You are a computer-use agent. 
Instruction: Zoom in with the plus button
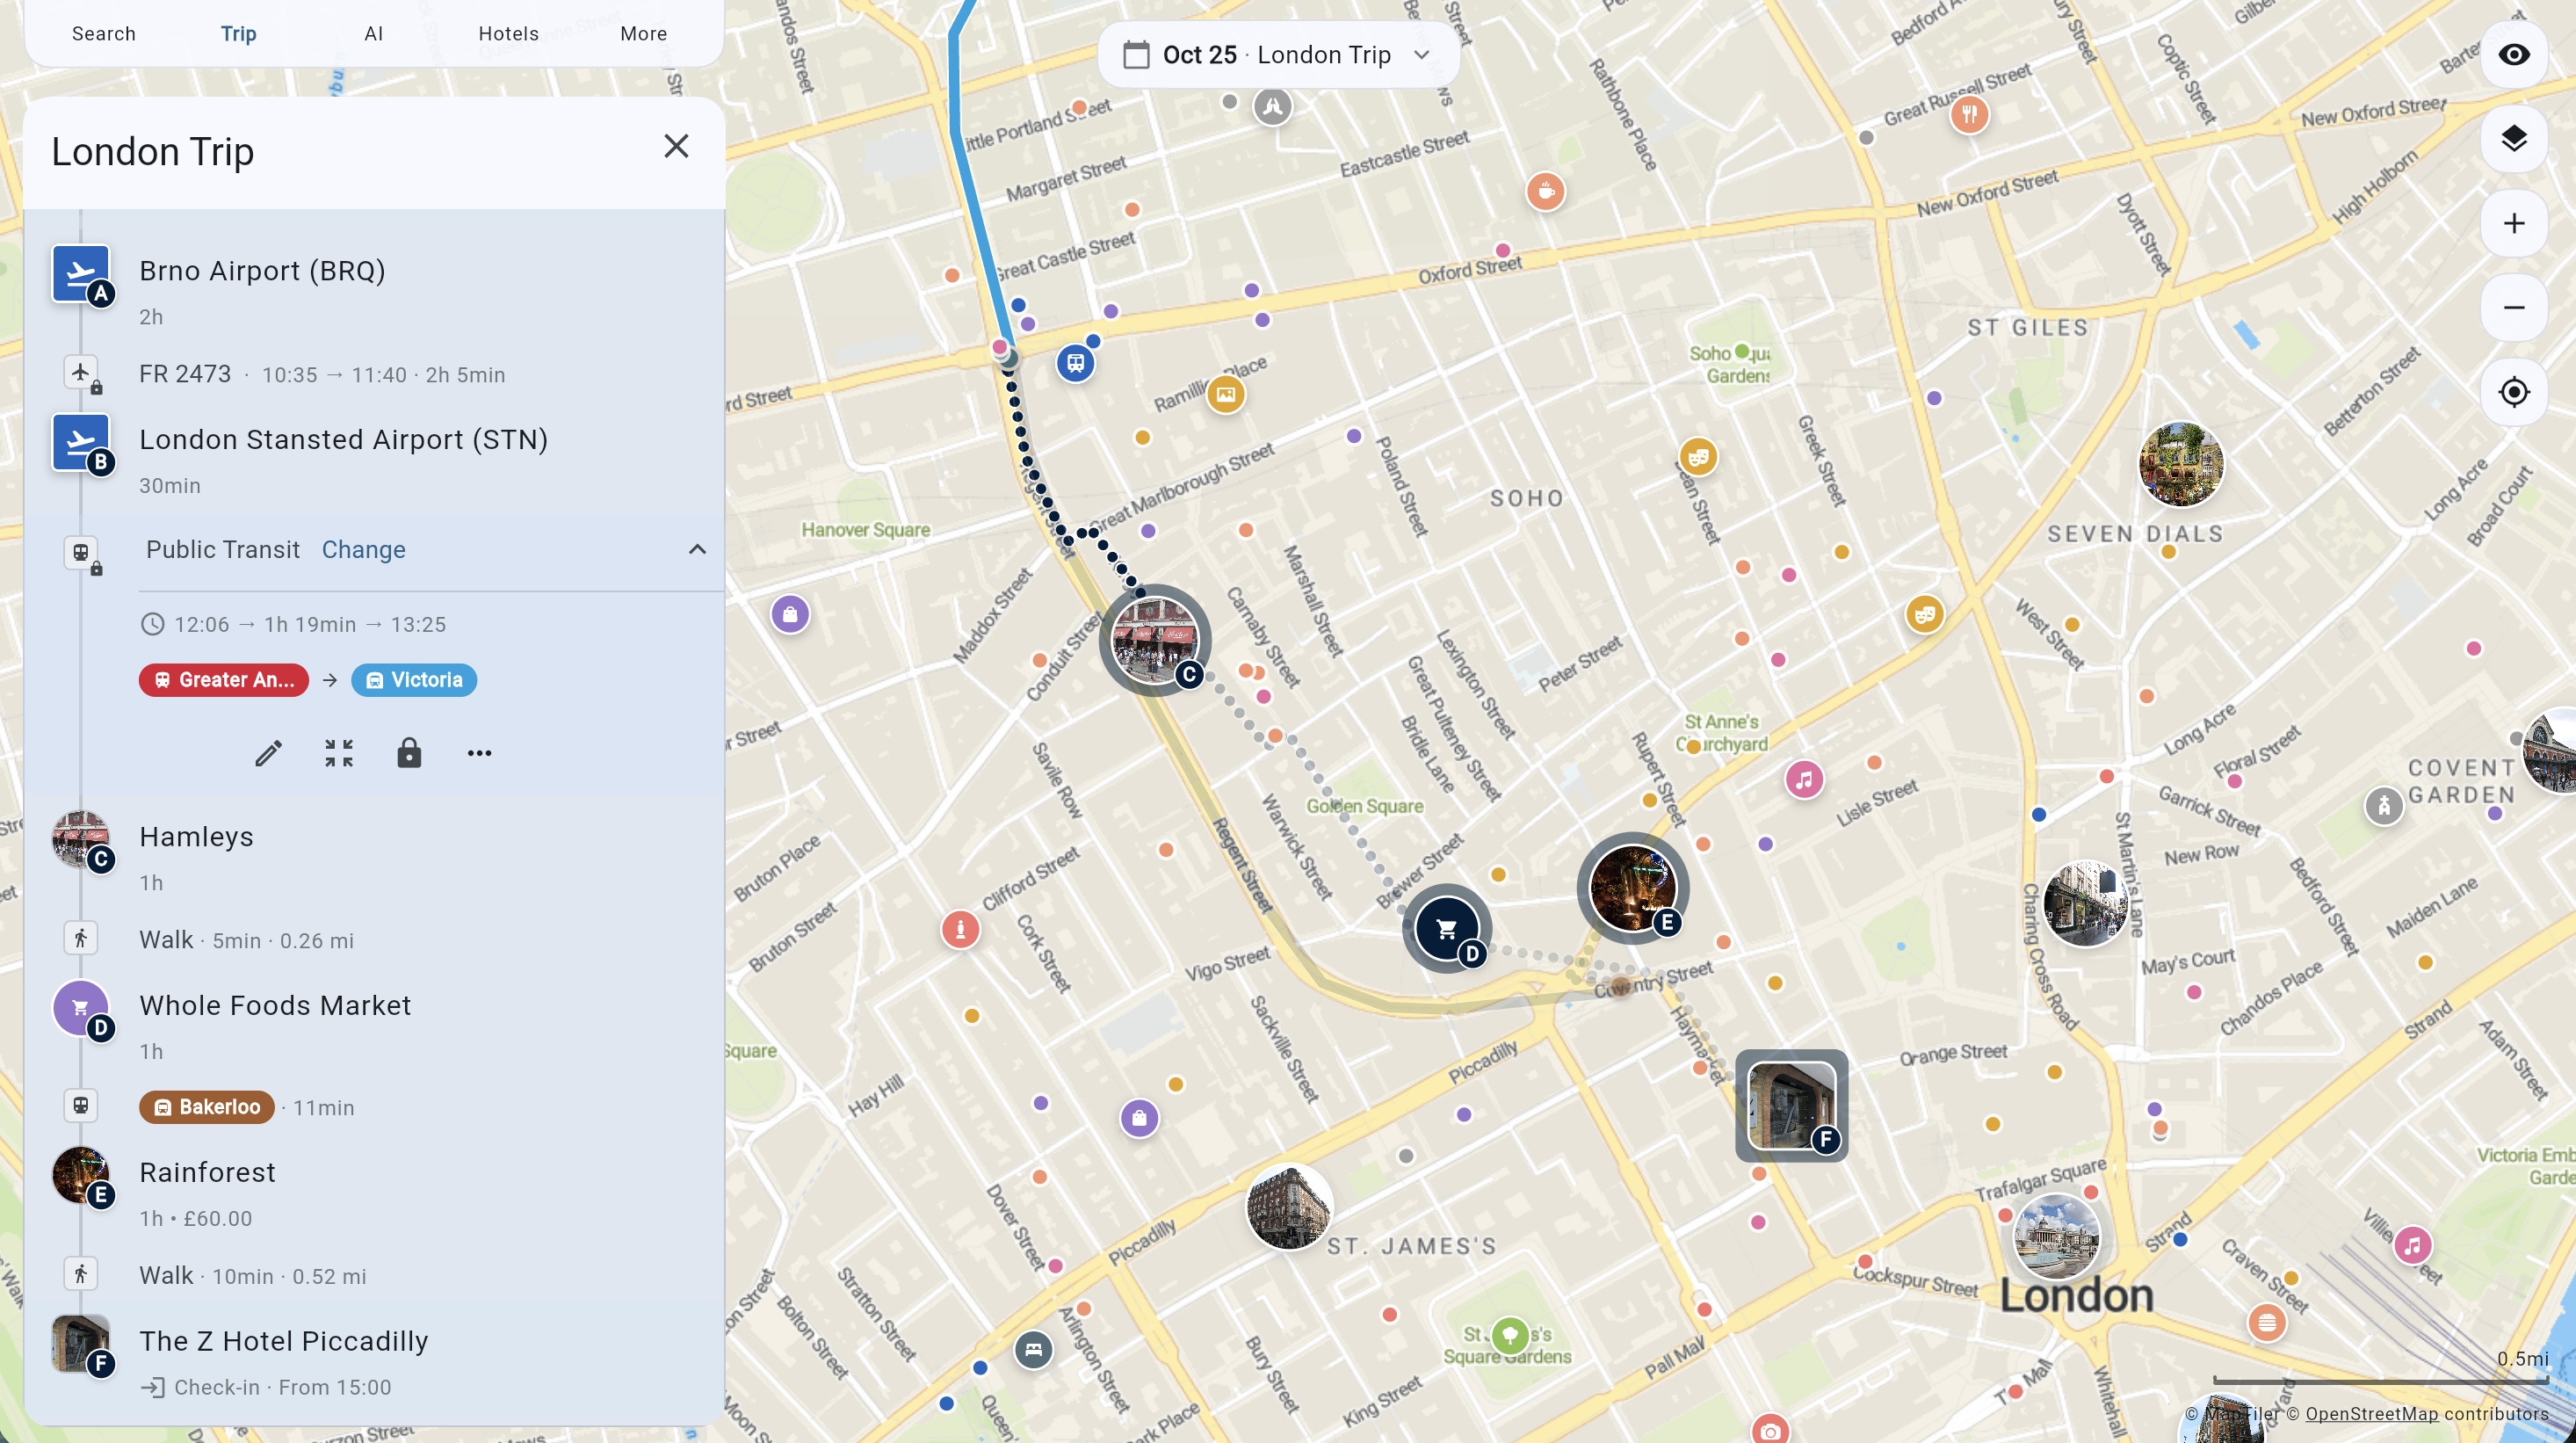[2514, 222]
